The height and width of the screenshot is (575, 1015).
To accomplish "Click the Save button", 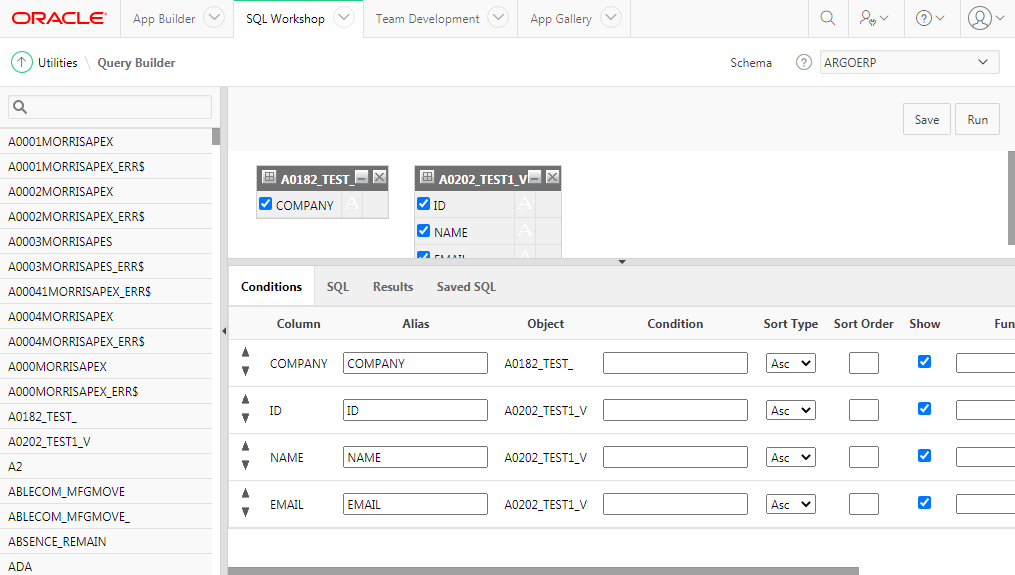I will 927,119.
